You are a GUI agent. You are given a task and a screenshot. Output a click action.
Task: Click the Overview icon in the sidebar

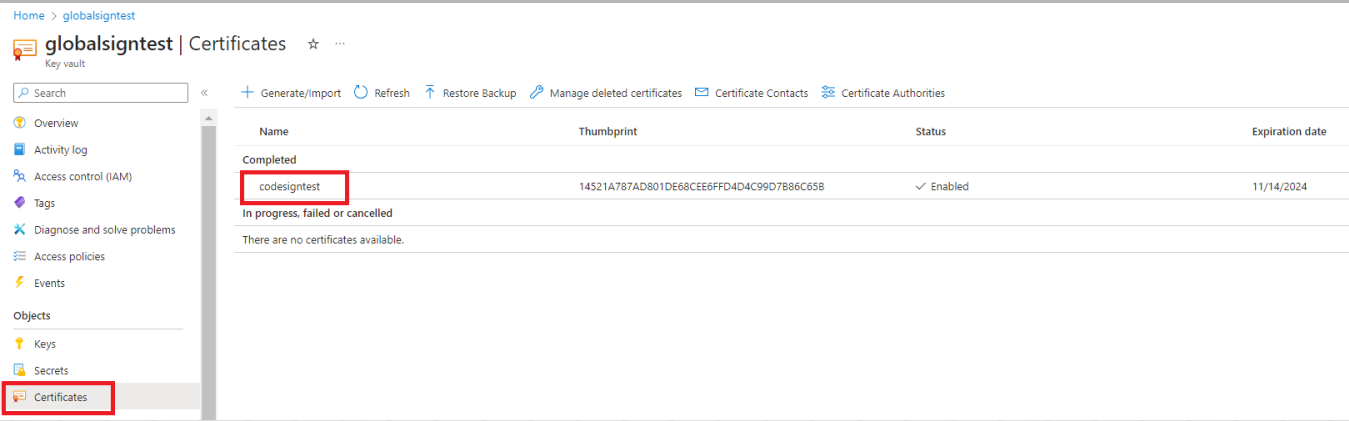tap(19, 123)
